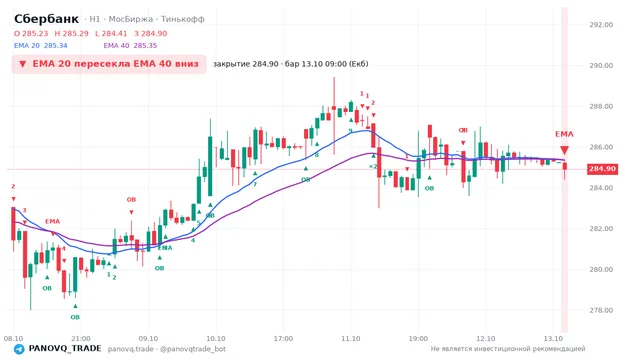The image size is (640, 360).
Task: Click the Сбербанк chart title
Action: [x=47, y=19]
